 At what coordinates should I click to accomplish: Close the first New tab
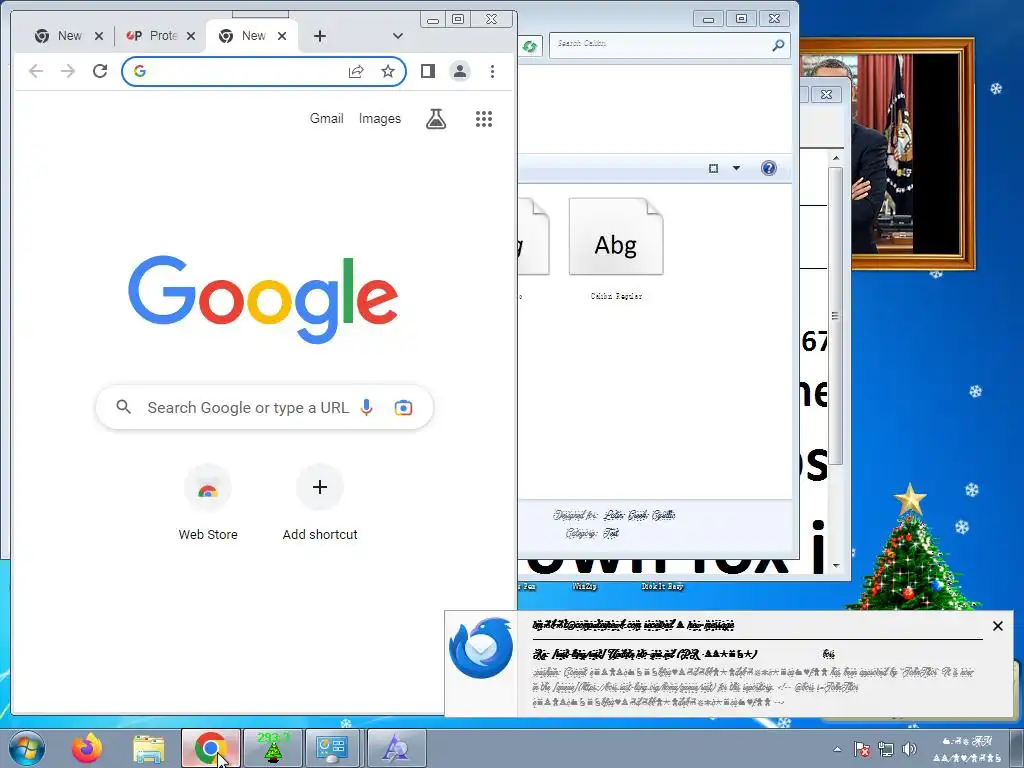(99, 36)
